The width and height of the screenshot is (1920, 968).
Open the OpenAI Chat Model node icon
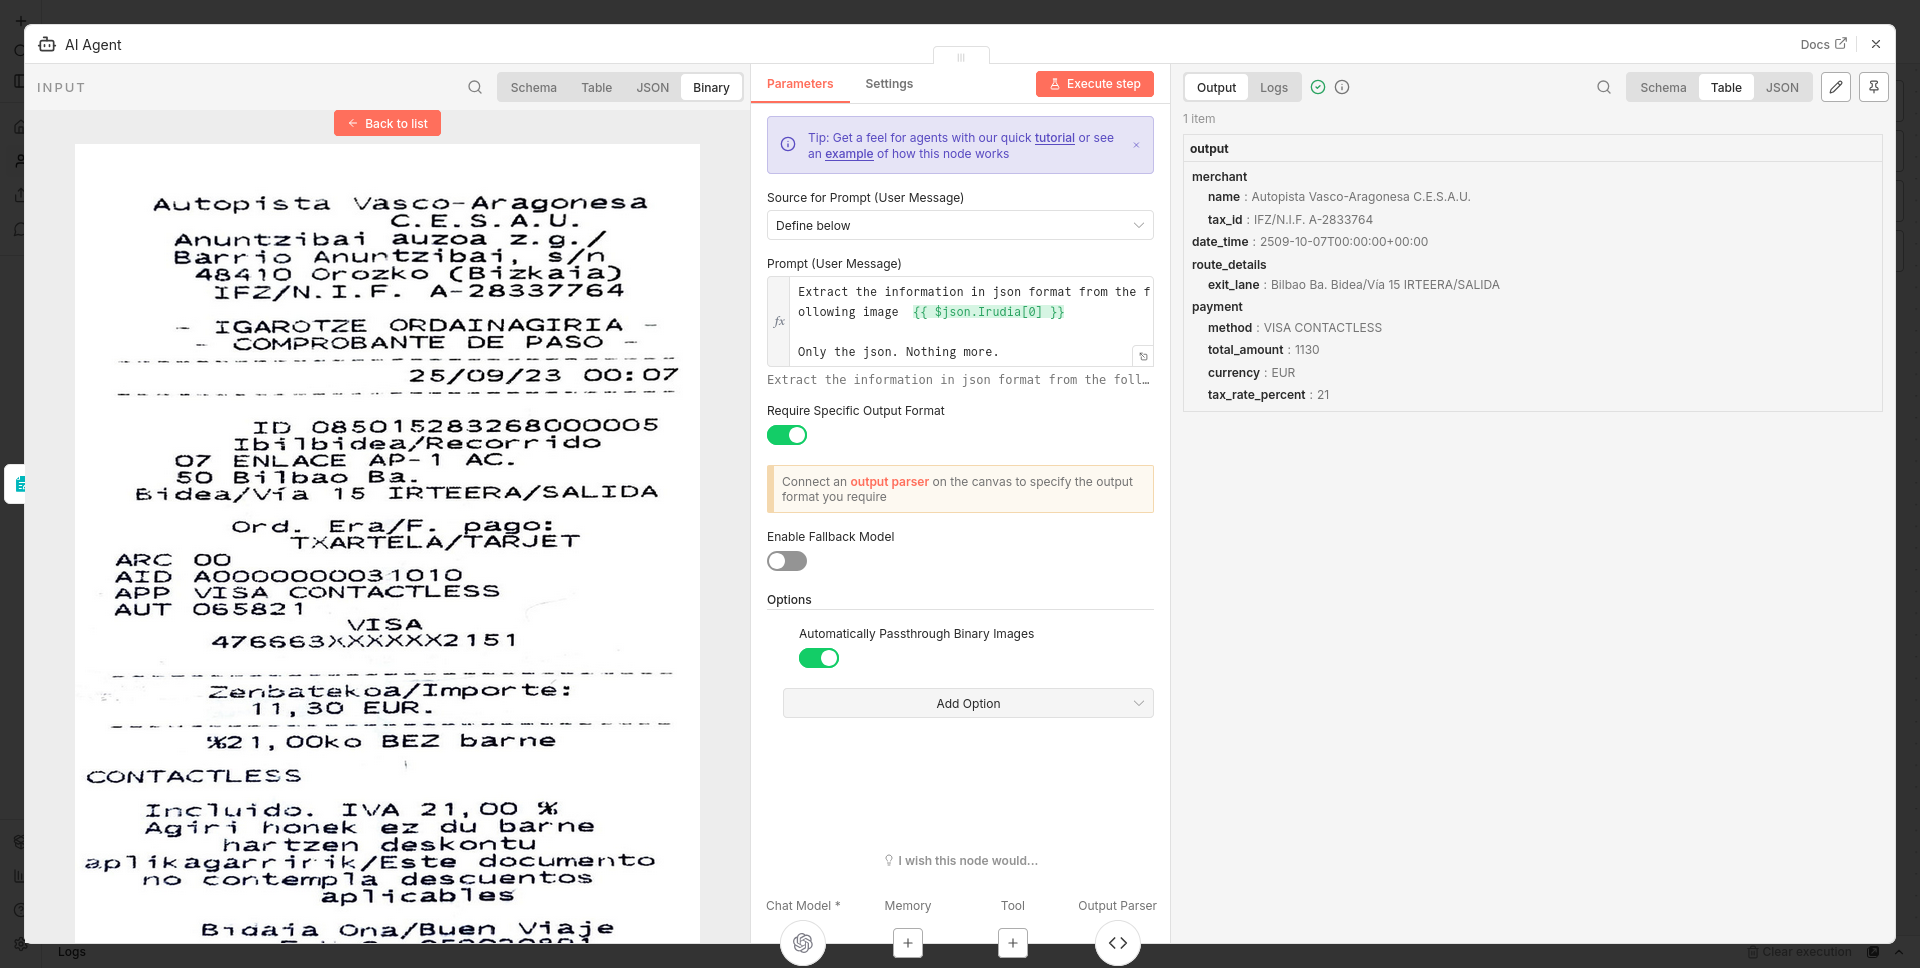[x=802, y=943]
